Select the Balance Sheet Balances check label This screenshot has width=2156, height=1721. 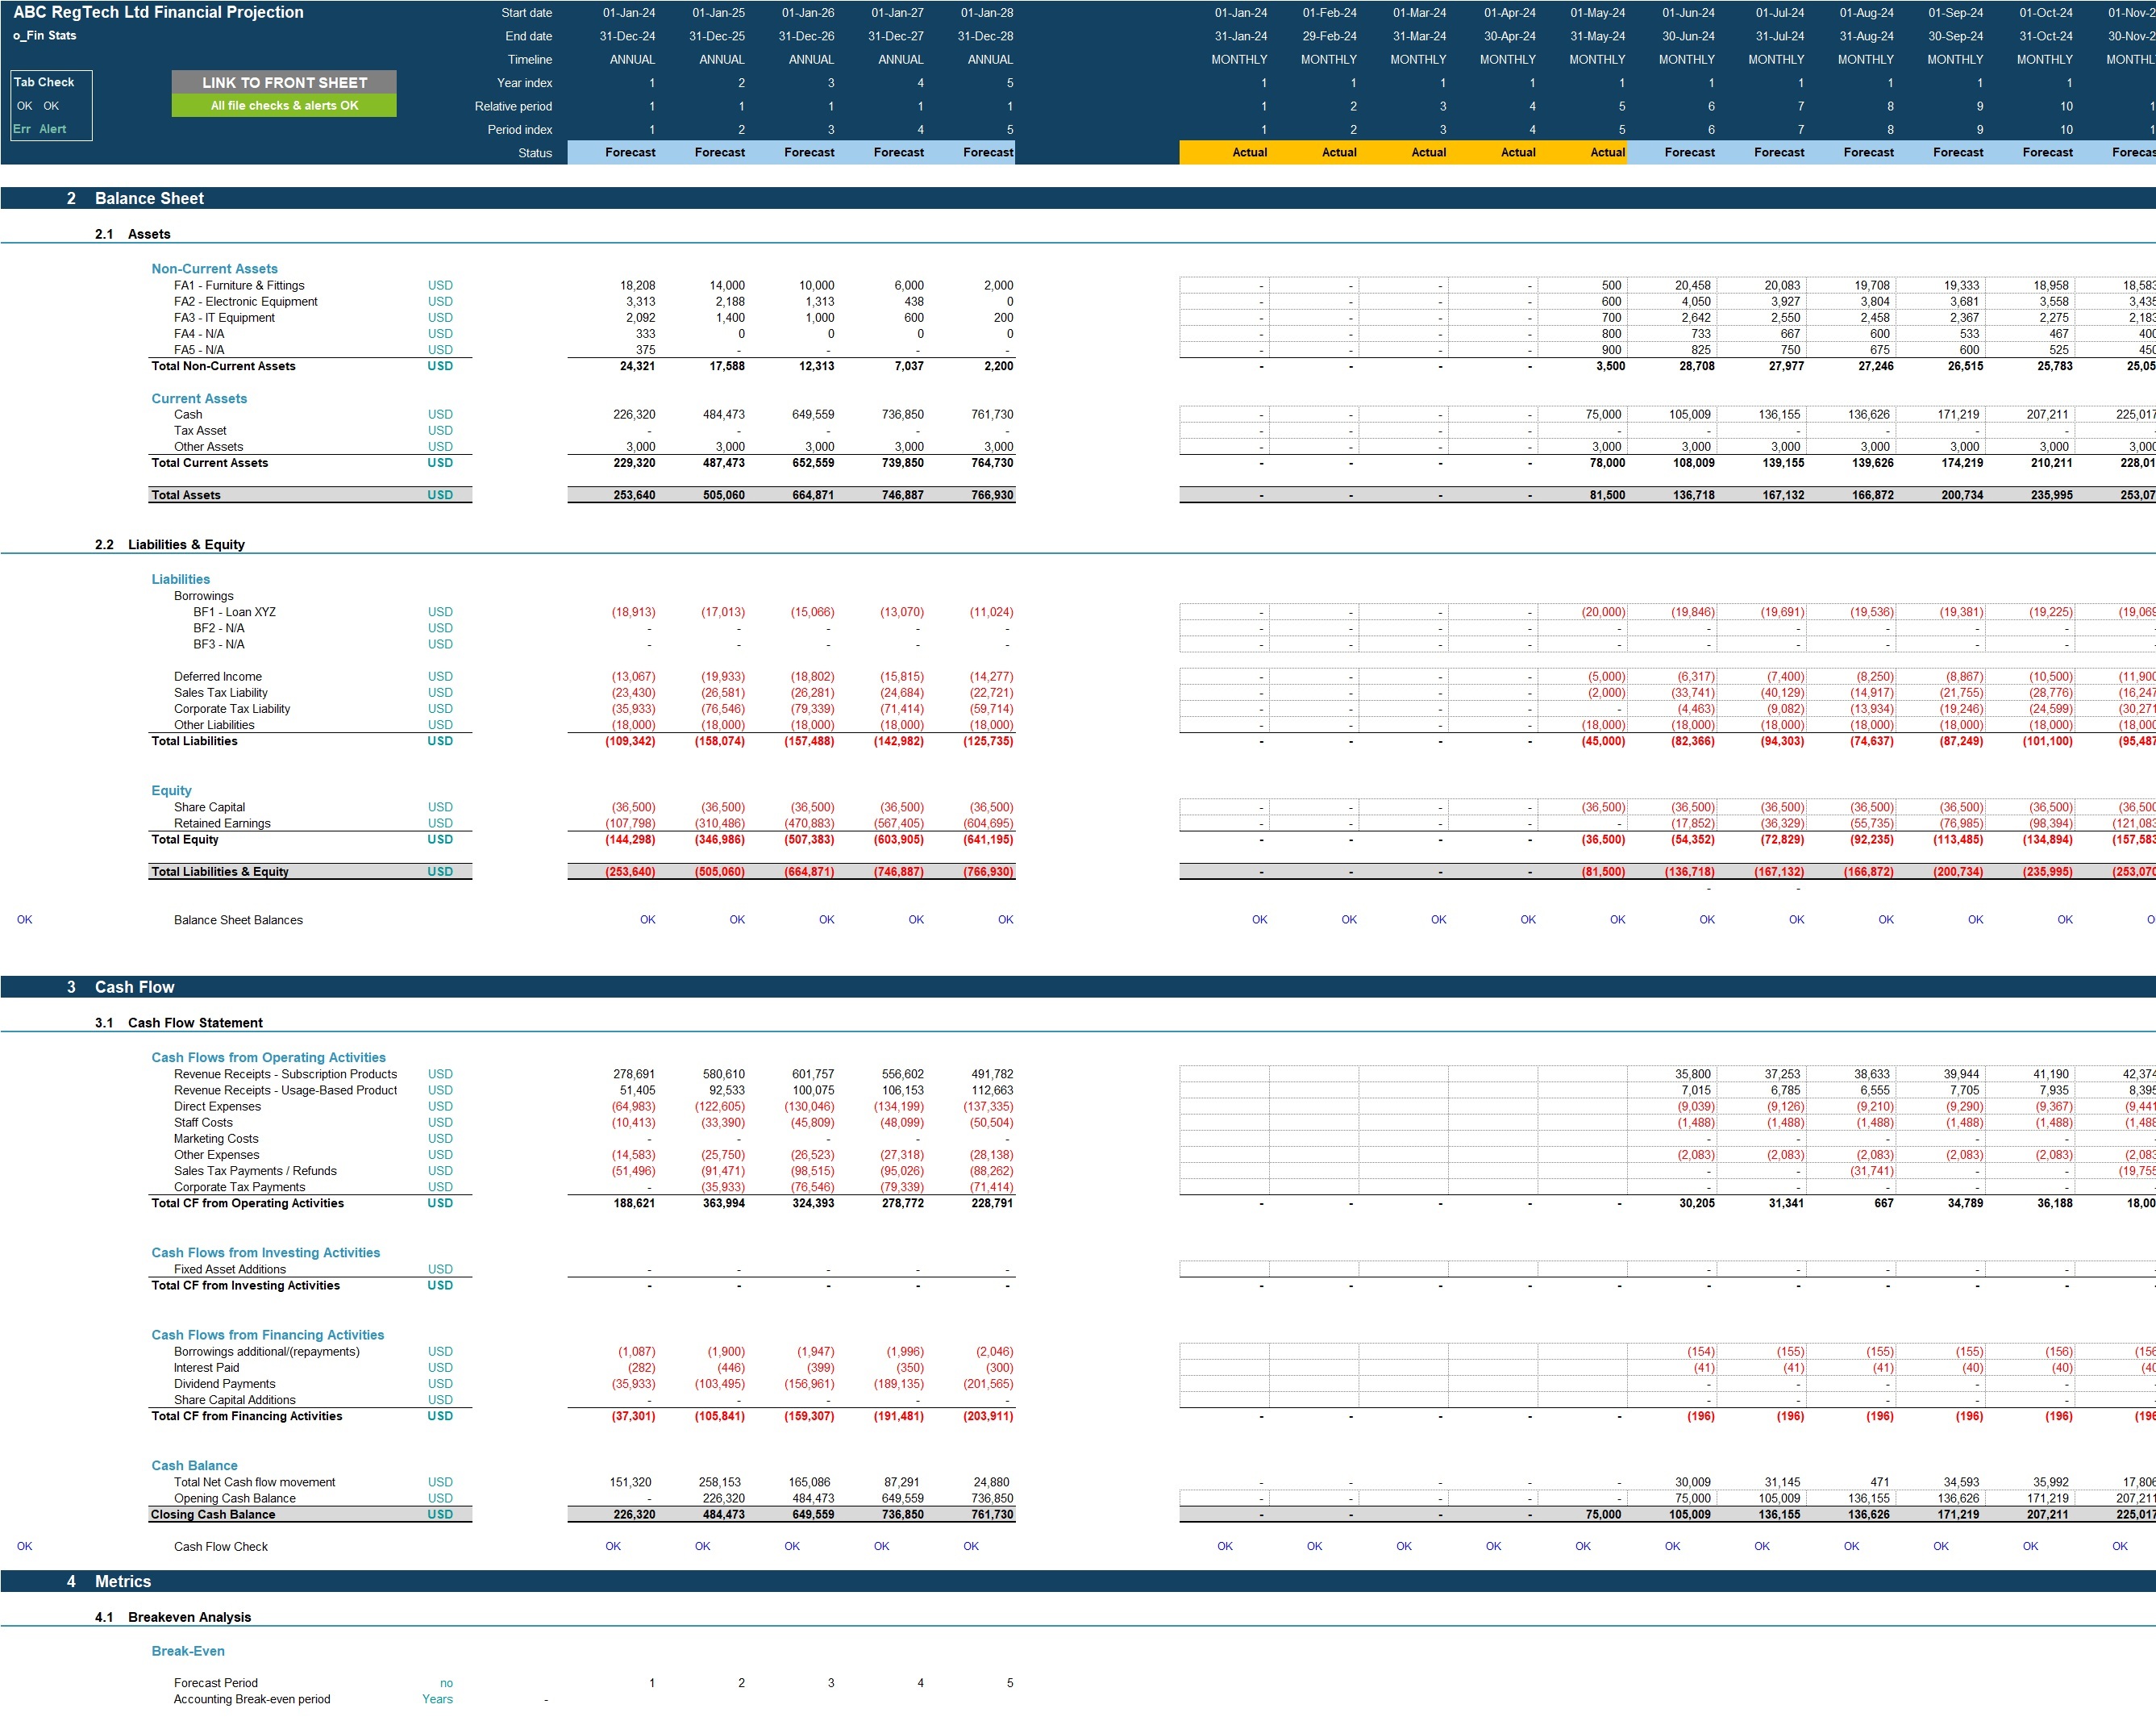pos(238,920)
